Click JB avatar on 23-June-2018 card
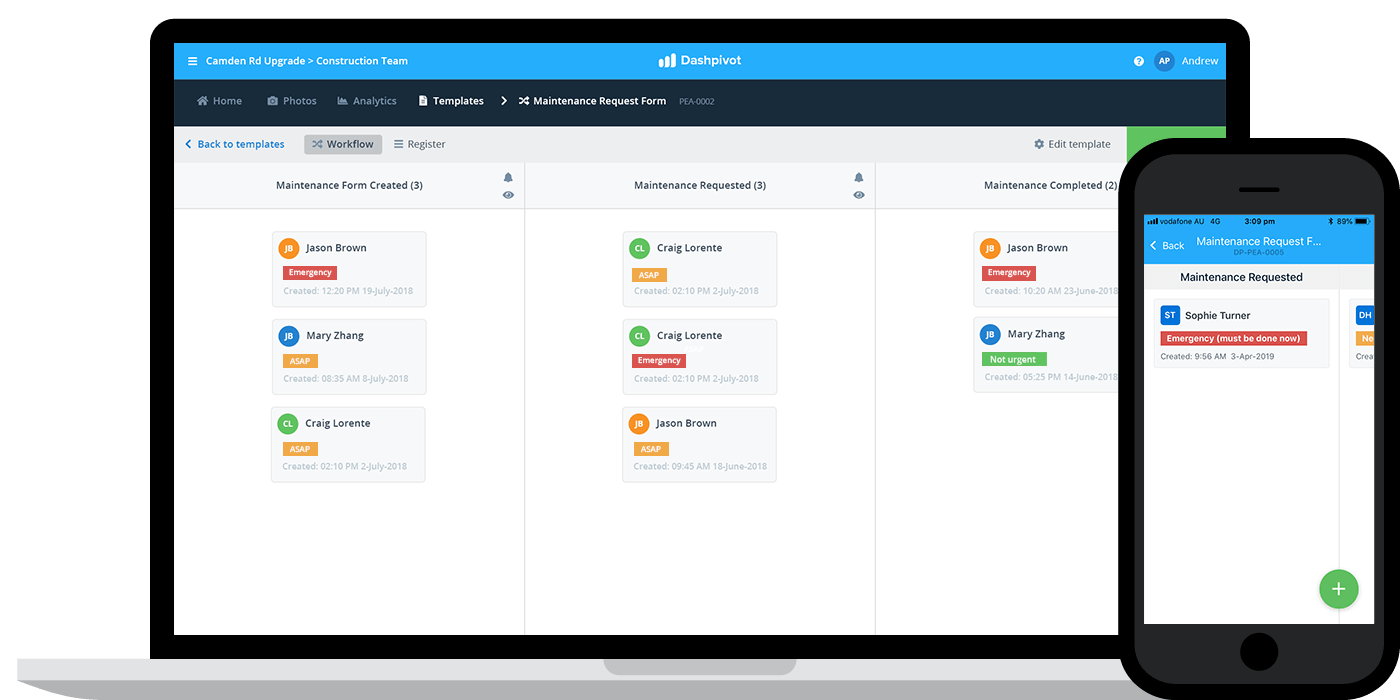 [990, 248]
